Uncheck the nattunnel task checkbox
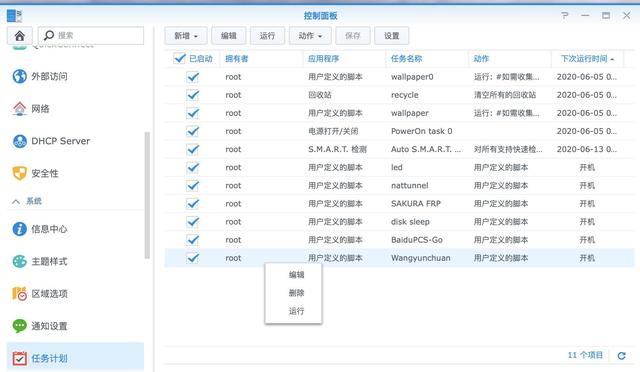The image size is (640, 372). [x=193, y=185]
